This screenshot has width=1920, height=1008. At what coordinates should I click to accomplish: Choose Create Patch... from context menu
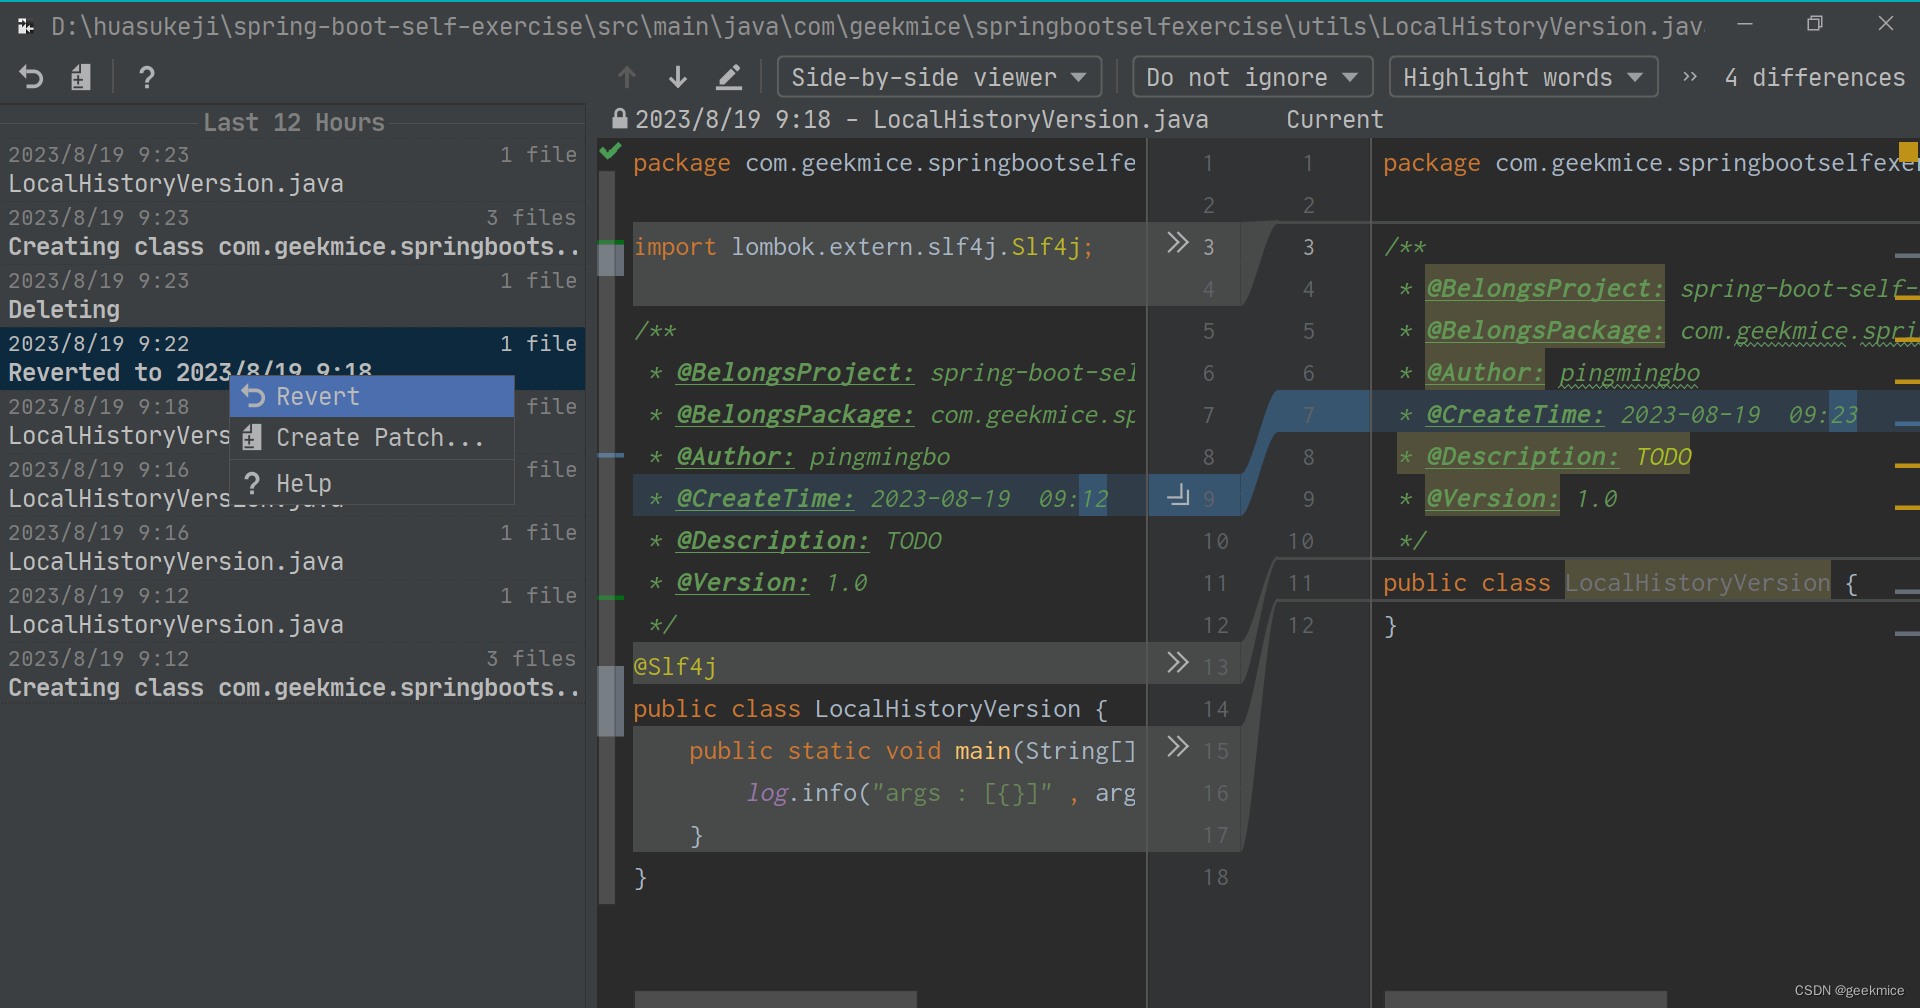point(372,438)
